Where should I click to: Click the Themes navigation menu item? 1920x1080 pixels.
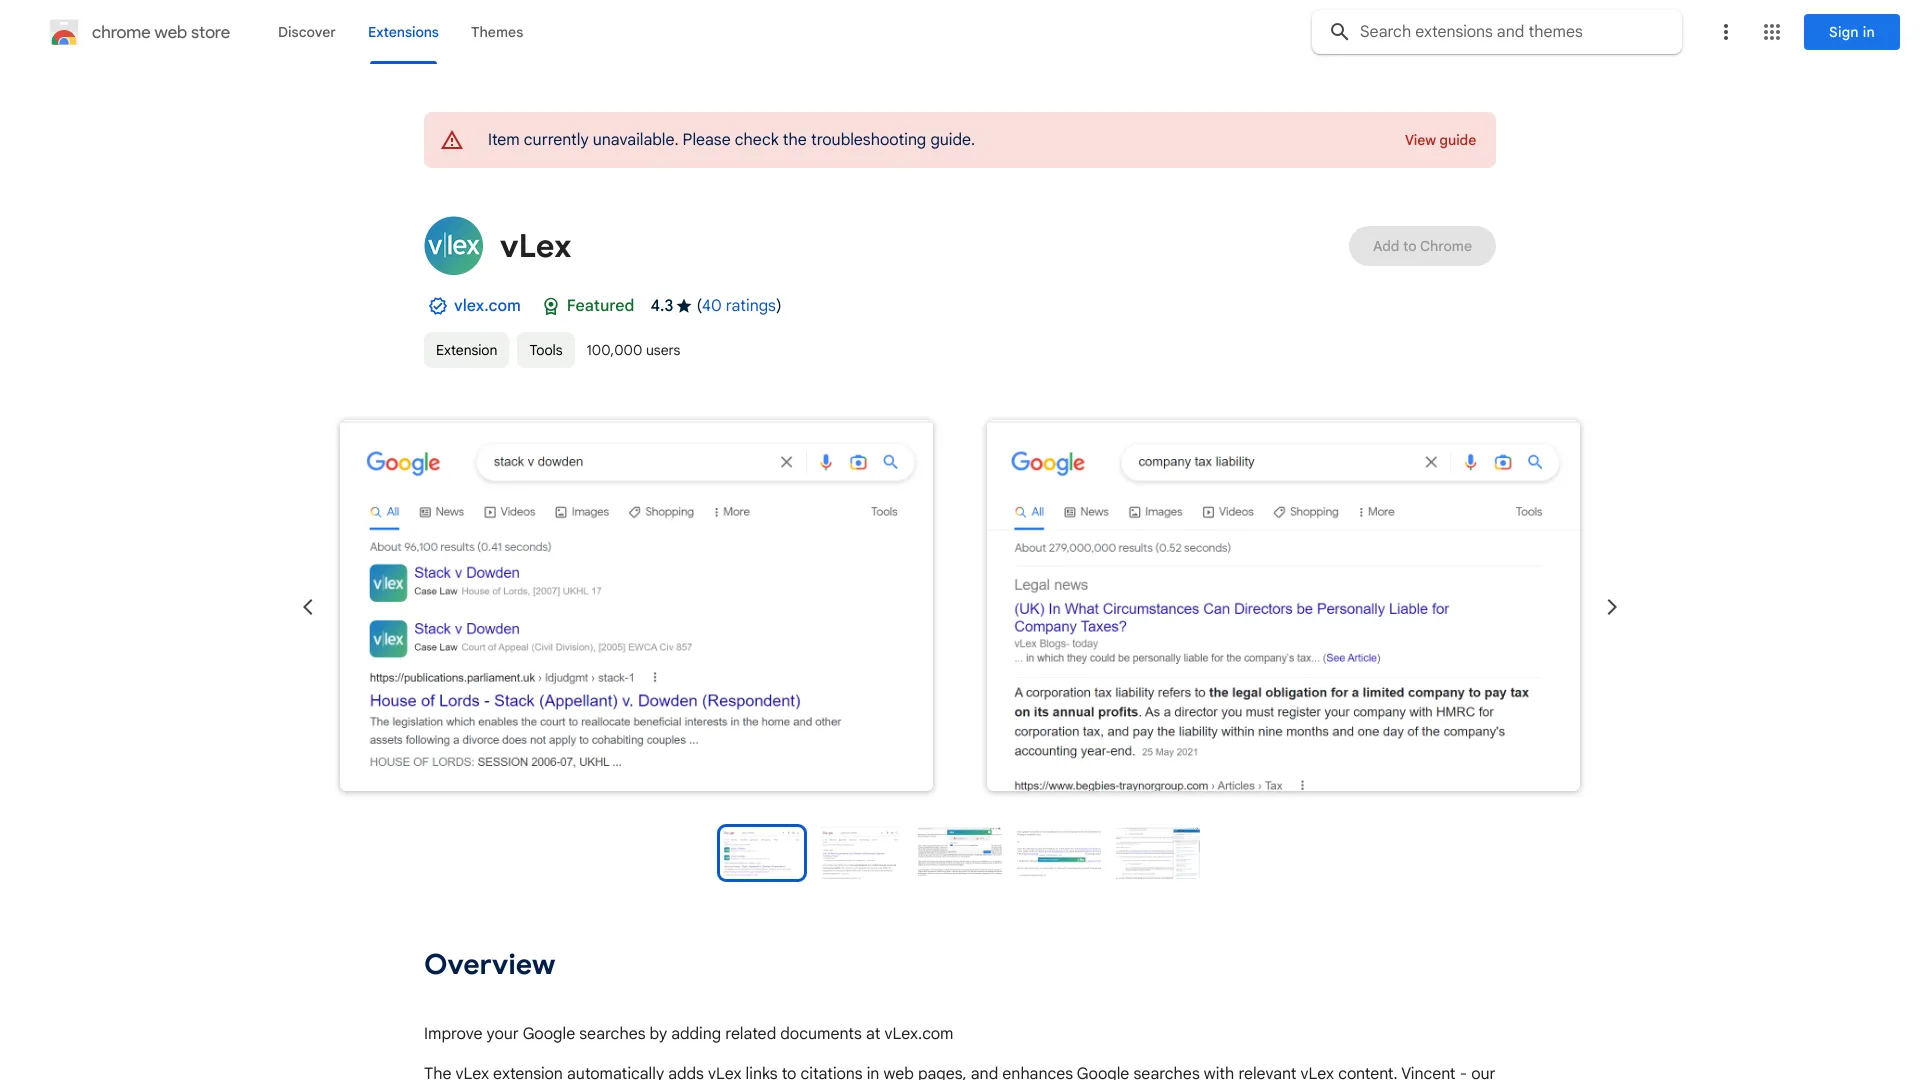[x=497, y=32]
